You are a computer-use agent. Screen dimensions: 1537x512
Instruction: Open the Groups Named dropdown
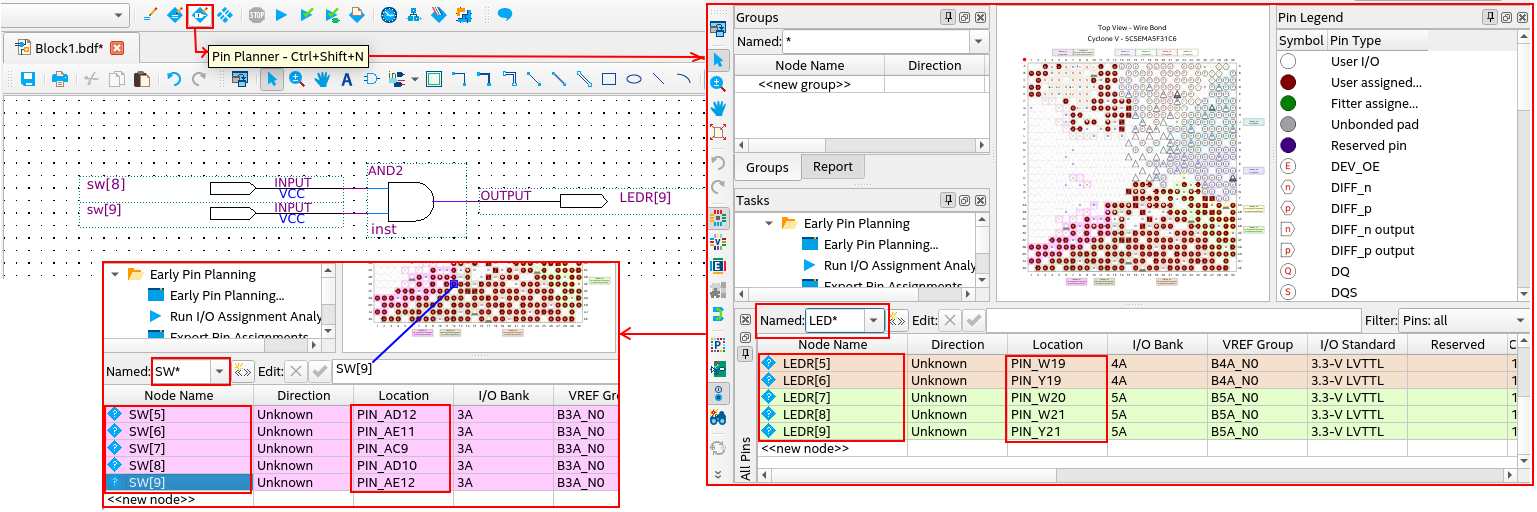978,42
